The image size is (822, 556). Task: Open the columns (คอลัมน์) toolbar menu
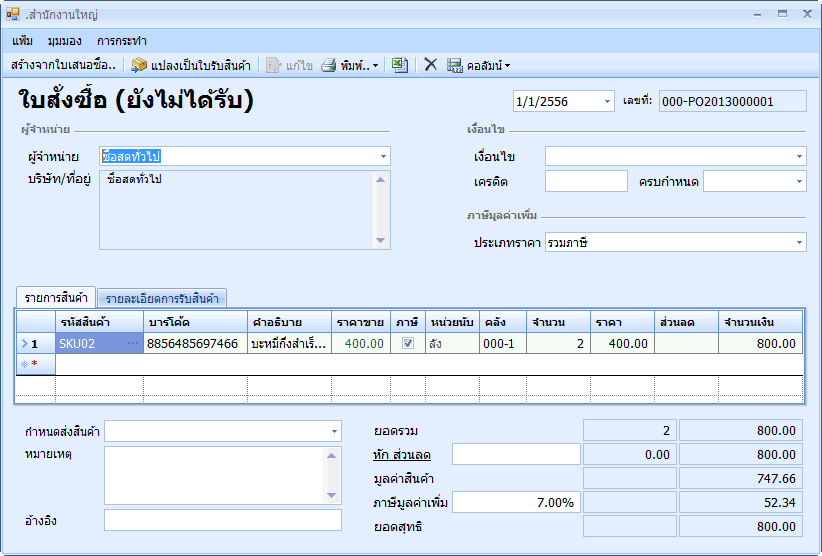[478, 65]
